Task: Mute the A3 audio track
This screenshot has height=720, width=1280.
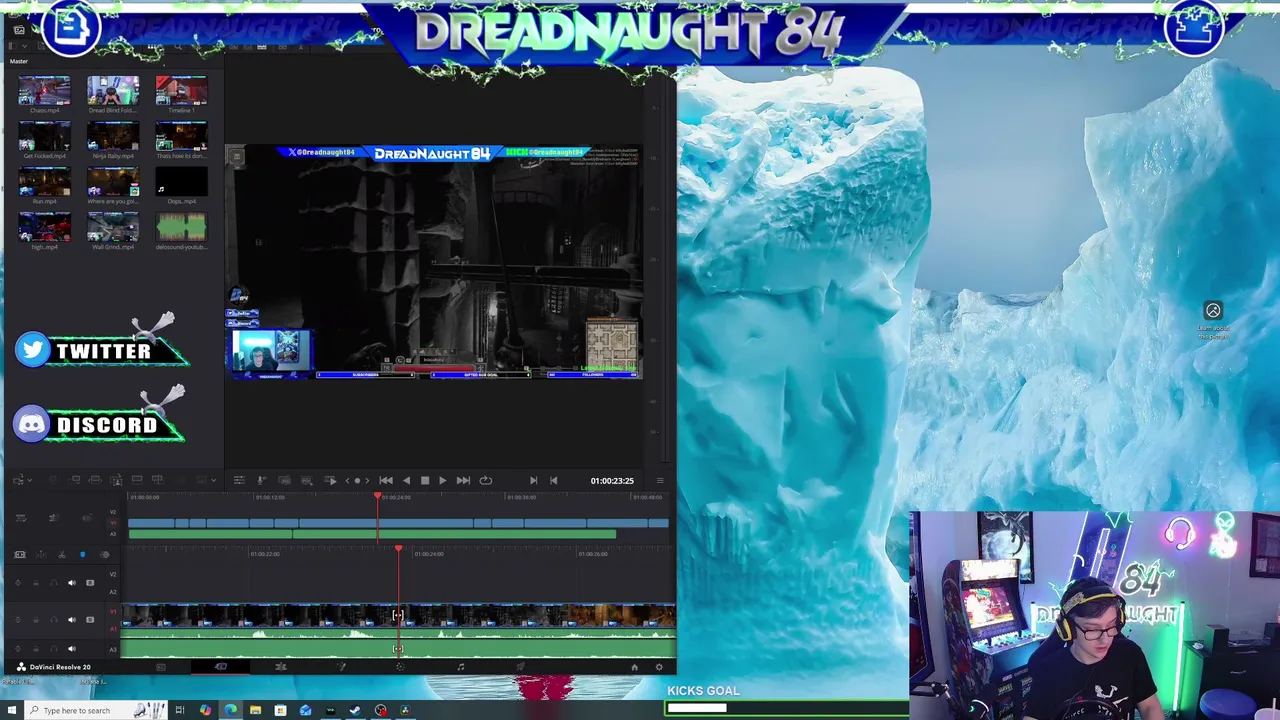Action: click(72, 649)
